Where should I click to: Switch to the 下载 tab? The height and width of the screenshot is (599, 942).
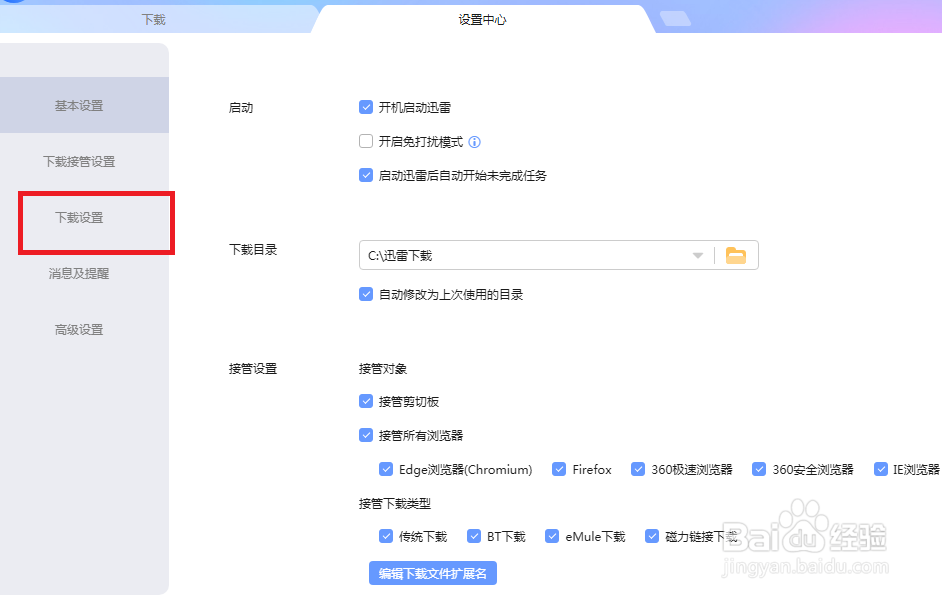tap(154, 17)
